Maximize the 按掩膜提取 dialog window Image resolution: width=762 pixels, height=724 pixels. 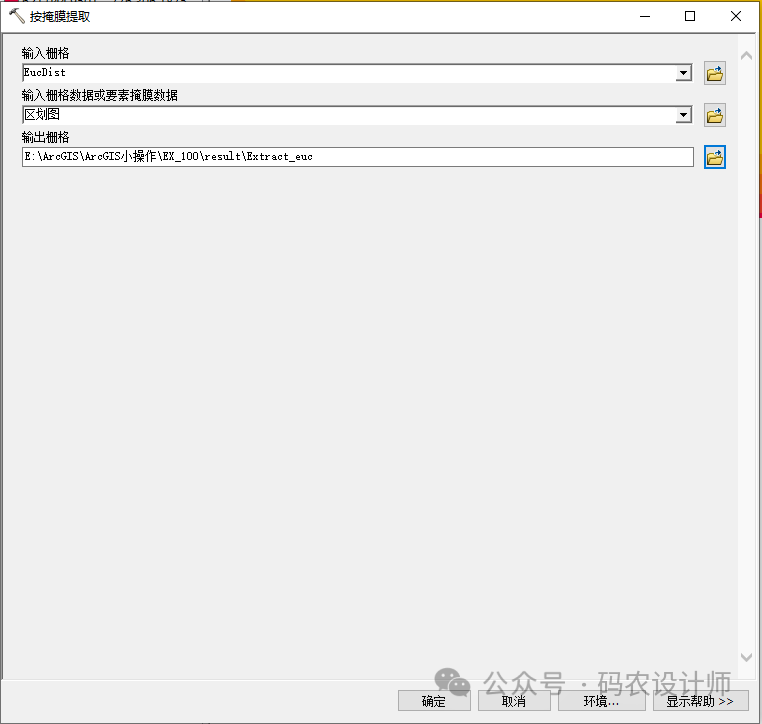[690, 16]
